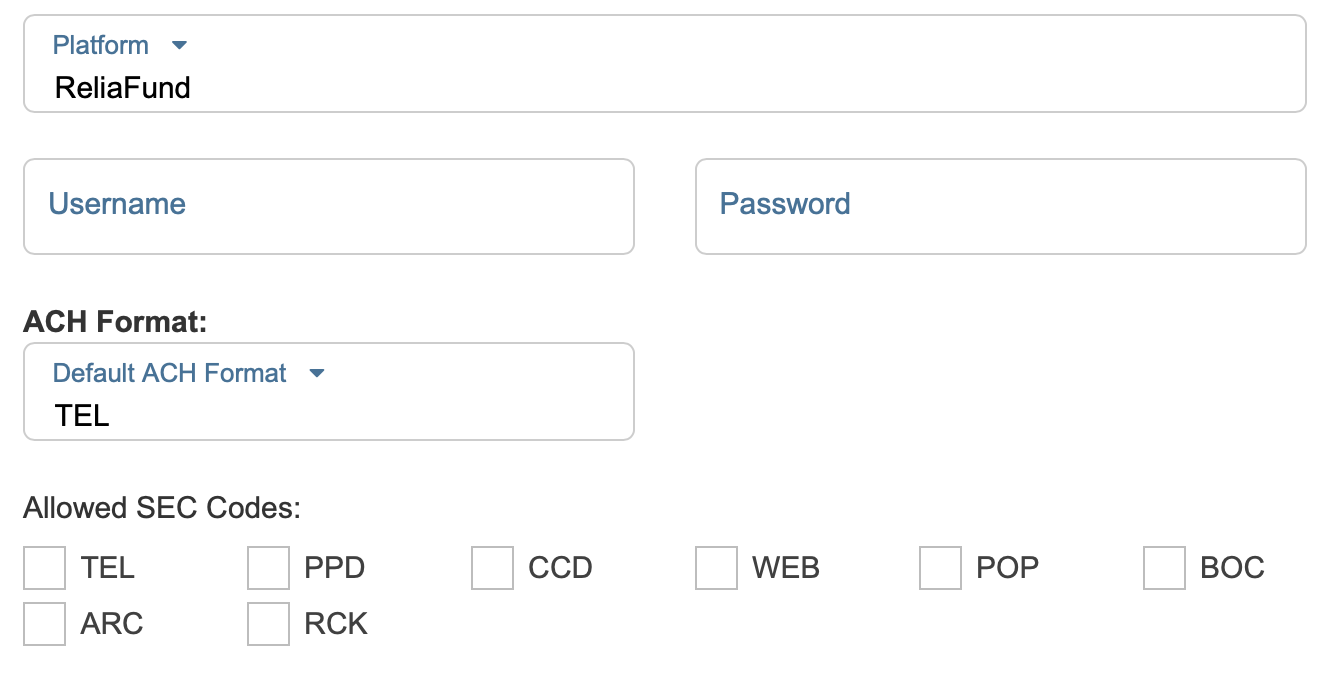Click the Platform field label text
Screen dimensions: 1336x674
point(100,46)
